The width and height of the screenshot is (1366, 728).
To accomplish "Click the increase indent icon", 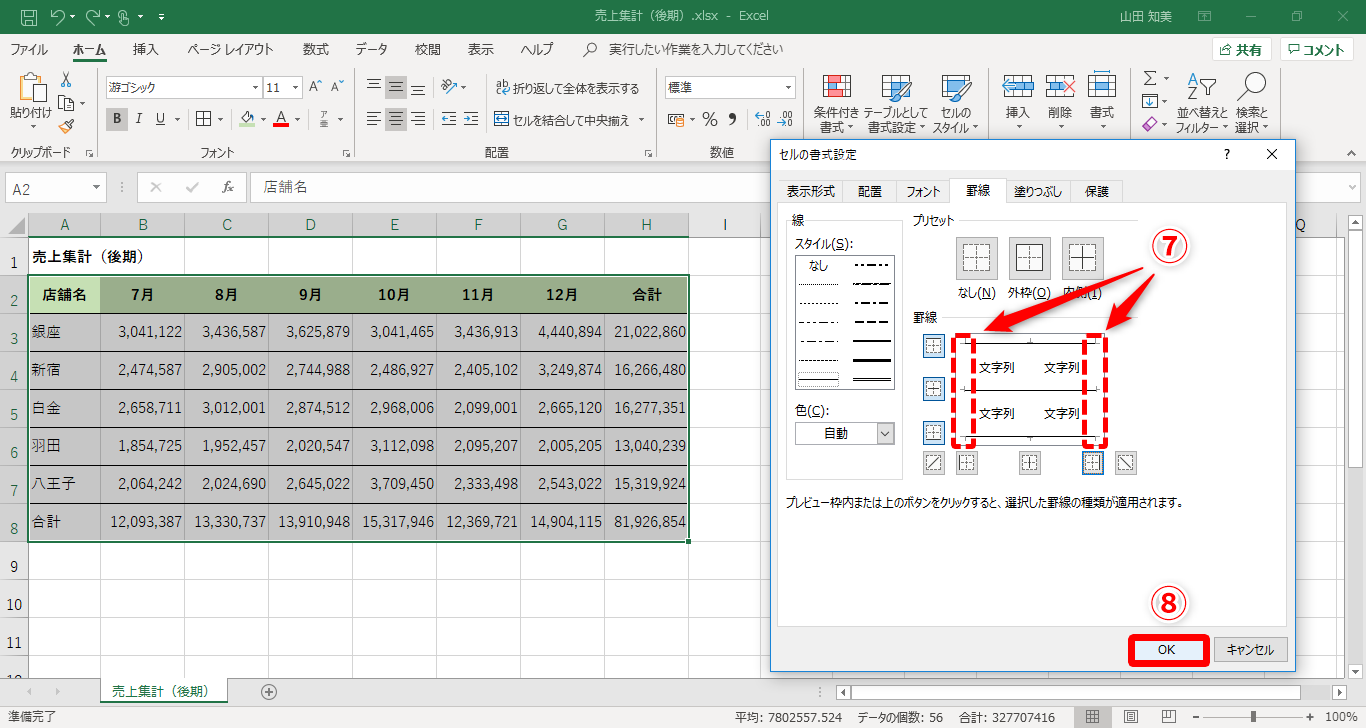I will click(x=470, y=120).
